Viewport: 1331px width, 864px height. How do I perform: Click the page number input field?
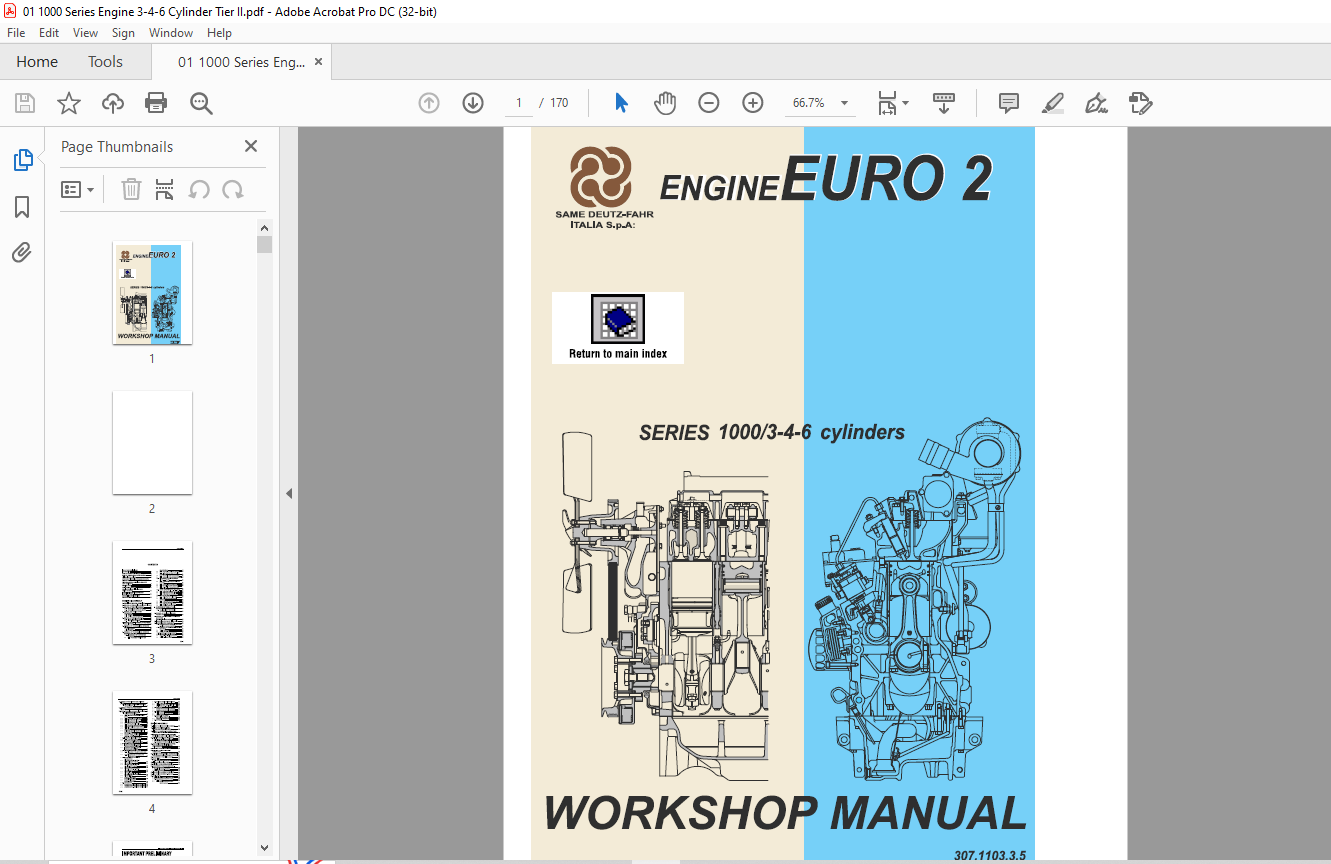coord(519,103)
